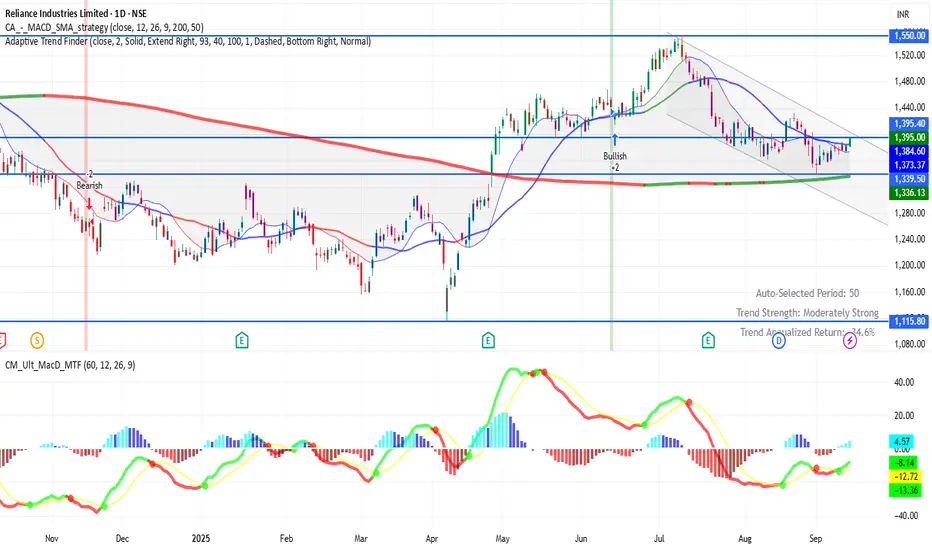Select the CM_Ult_MacD_MTF indicator legend
This screenshot has width=932, height=550.
pyautogui.click(x=70, y=364)
